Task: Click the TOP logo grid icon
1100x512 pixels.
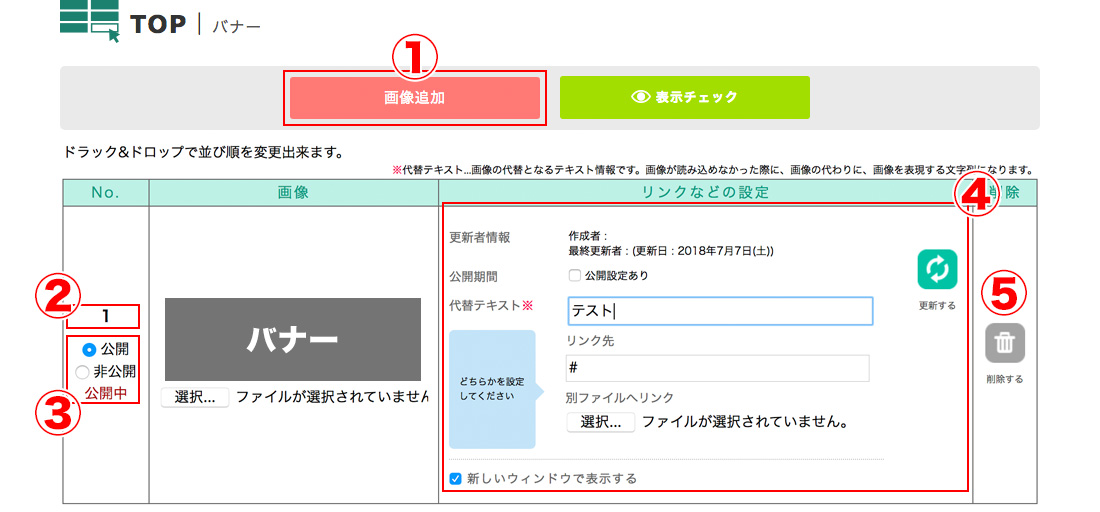Action: 90,19
